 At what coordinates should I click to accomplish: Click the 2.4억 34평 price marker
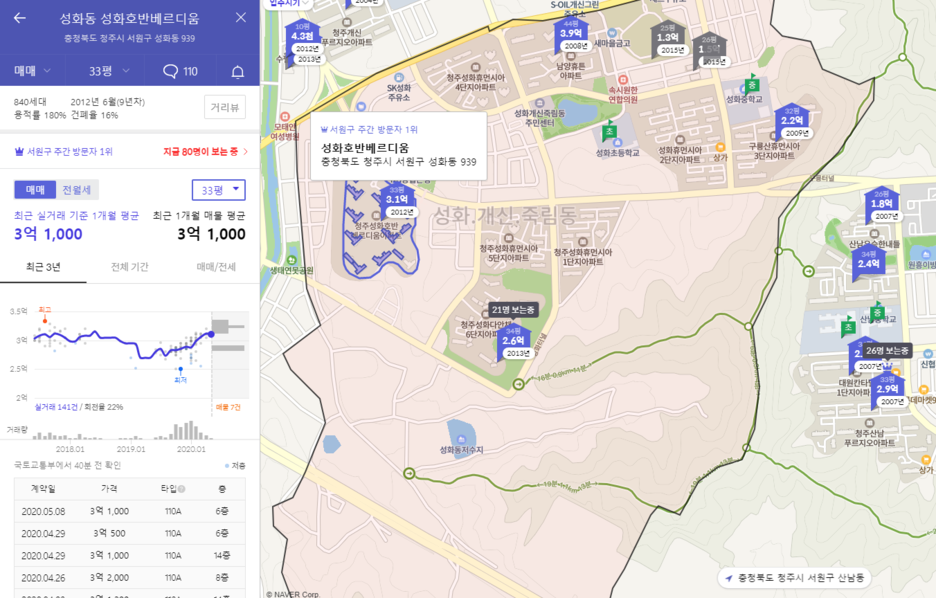(x=869, y=263)
